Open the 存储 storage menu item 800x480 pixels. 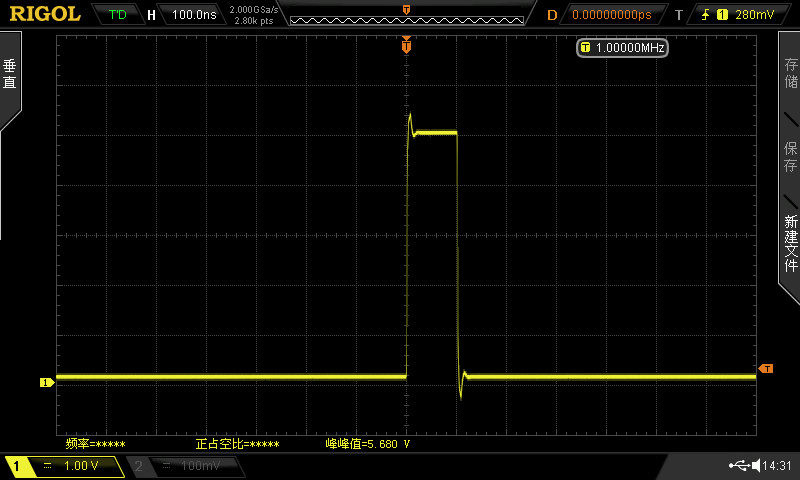point(791,72)
